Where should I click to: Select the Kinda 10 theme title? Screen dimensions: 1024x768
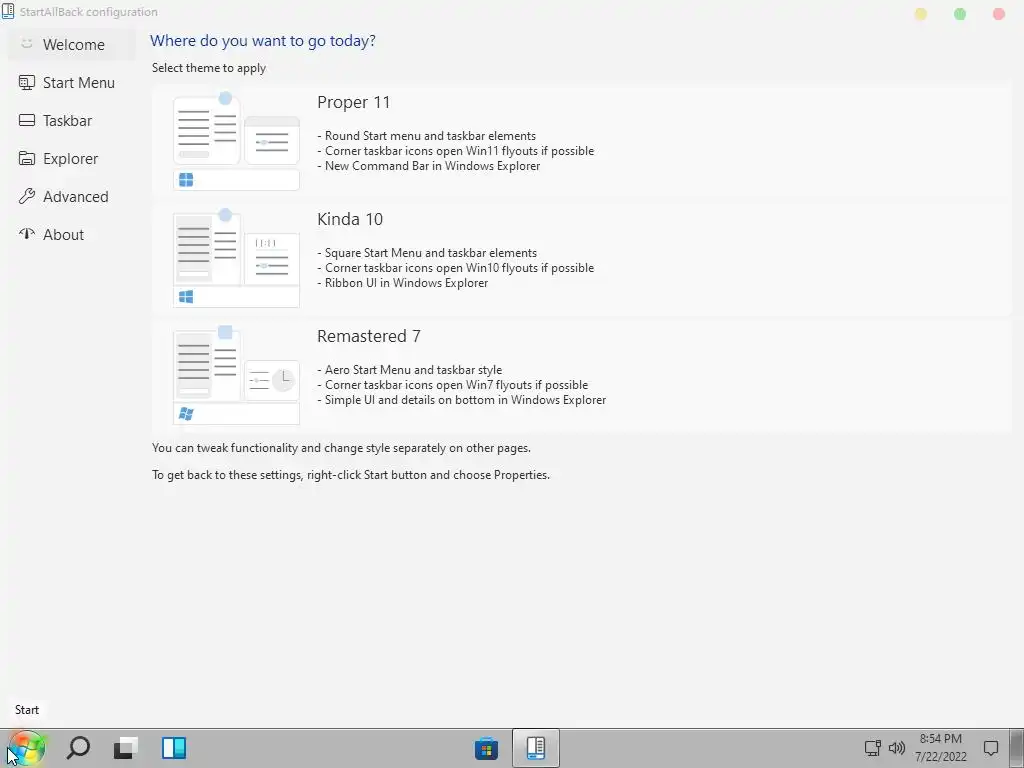[x=350, y=219]
